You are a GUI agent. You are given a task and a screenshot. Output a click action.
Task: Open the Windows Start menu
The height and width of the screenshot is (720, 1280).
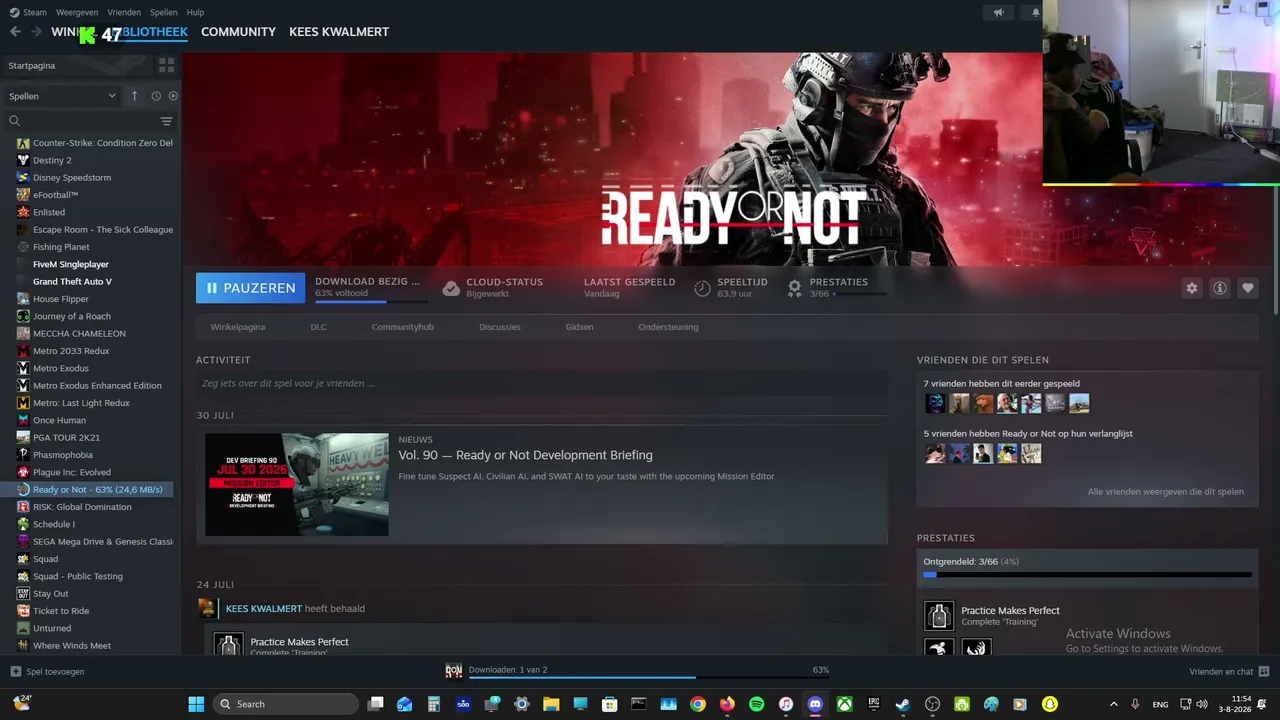(x=196, y=704)
